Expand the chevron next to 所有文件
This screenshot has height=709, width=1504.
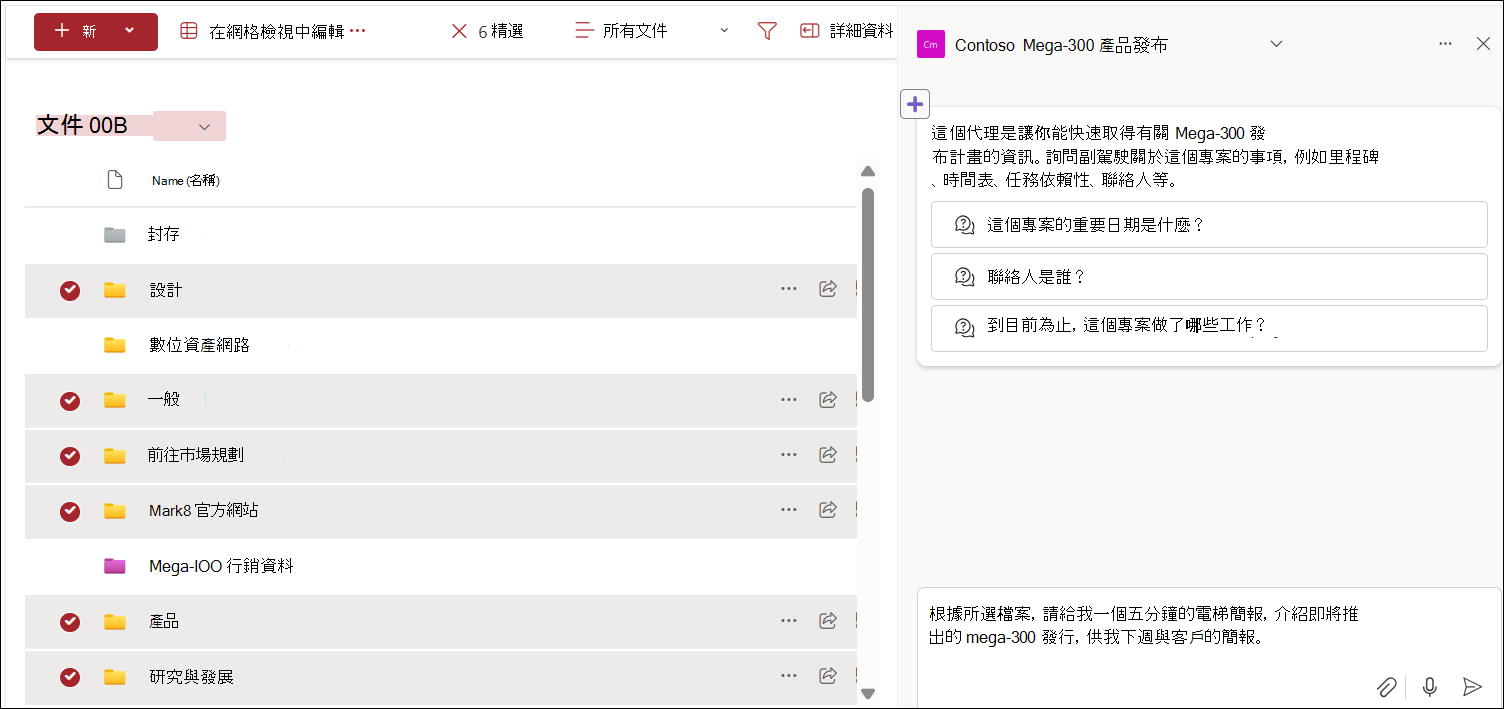(x=724, y=31)
